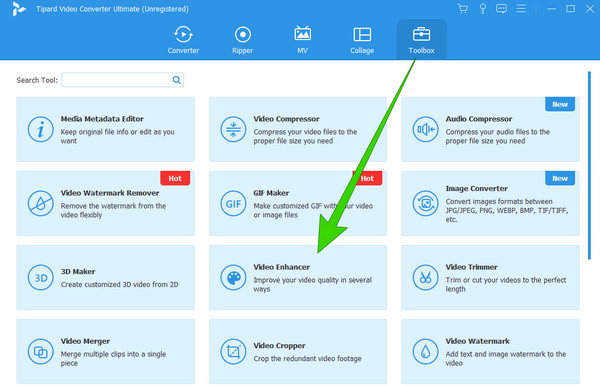Click "Remove the watermark from the" description
The height and width of the screenshot is (386, 600).
113,210
